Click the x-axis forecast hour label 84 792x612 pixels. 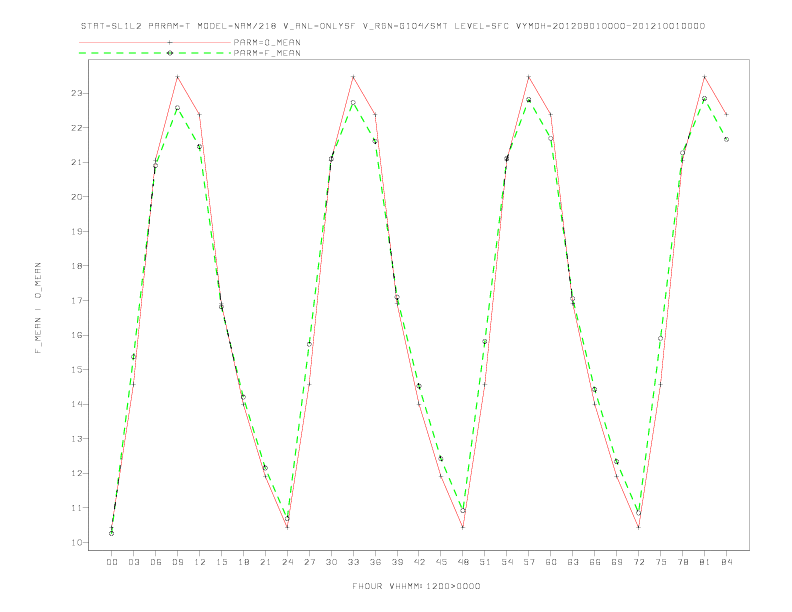point(726,562)
